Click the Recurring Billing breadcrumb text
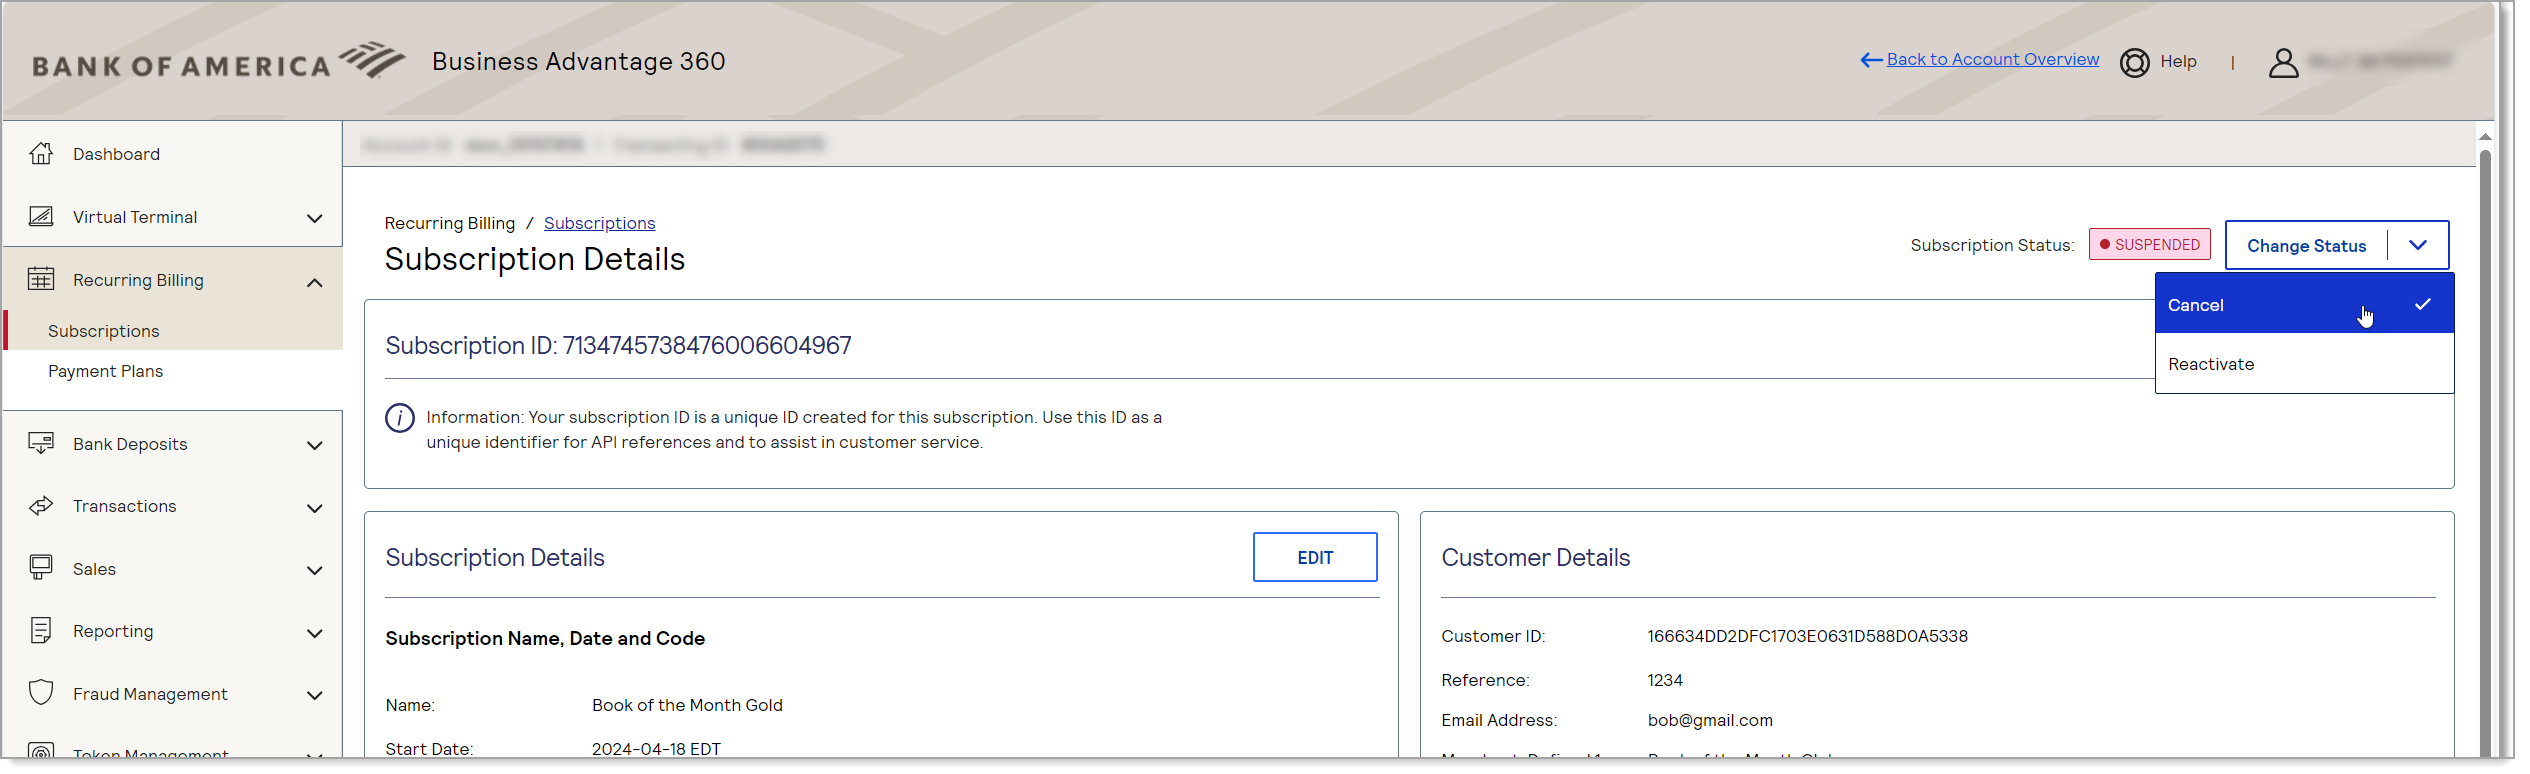The image size is (2530, 774). pyautogui.click(x=450, y=223)
